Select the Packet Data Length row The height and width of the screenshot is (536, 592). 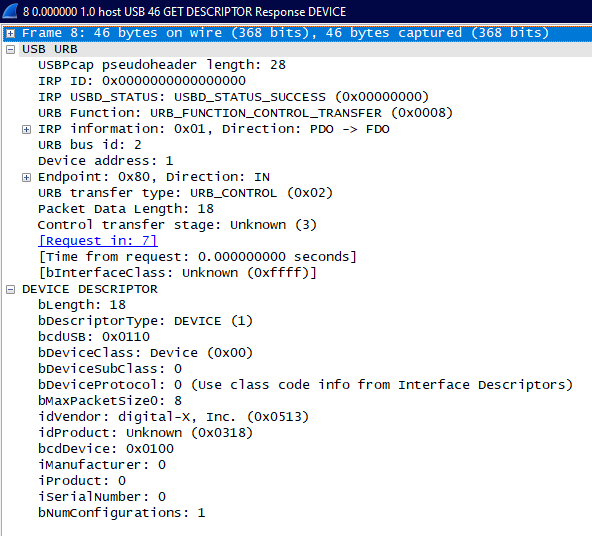coord(126,209)
